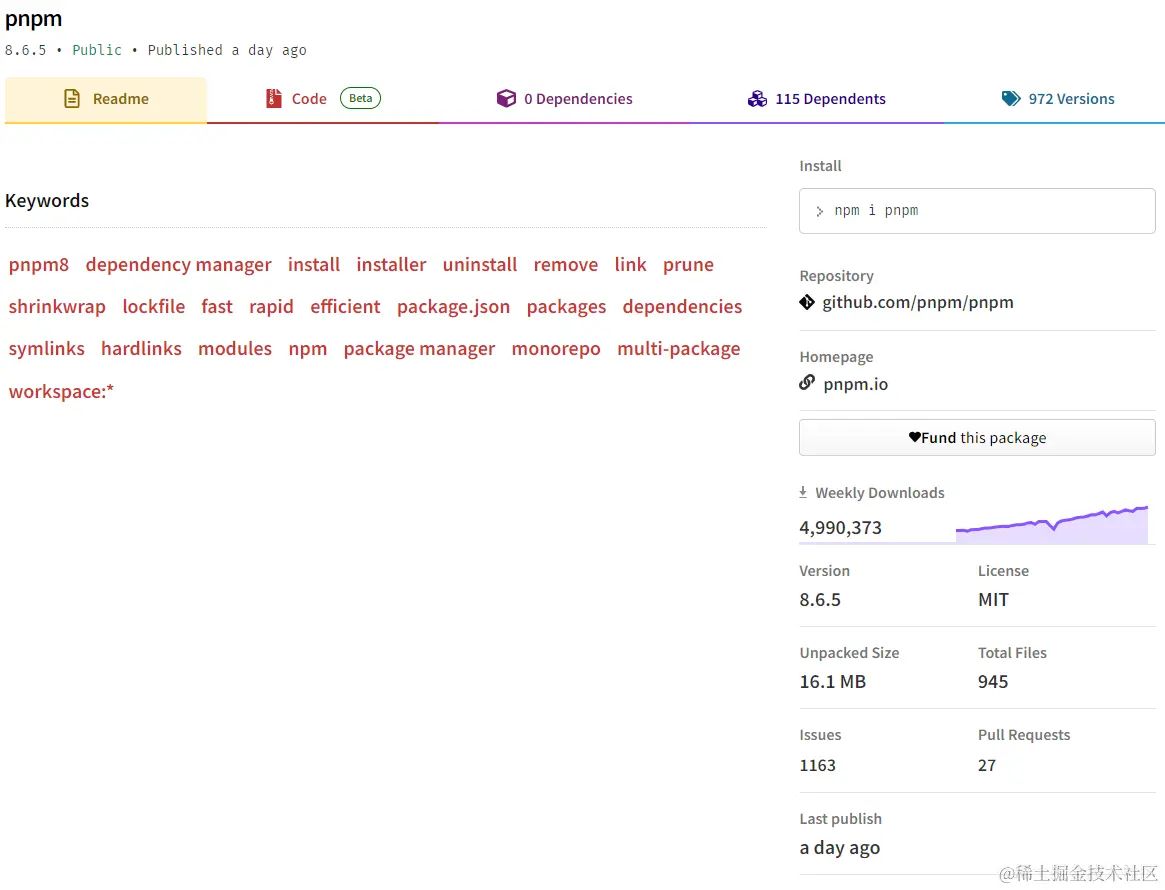Image resolution: width=1165 pixels, height=890 pixels.
Task: Click the Public label in header
Action: tap(97, 50)
